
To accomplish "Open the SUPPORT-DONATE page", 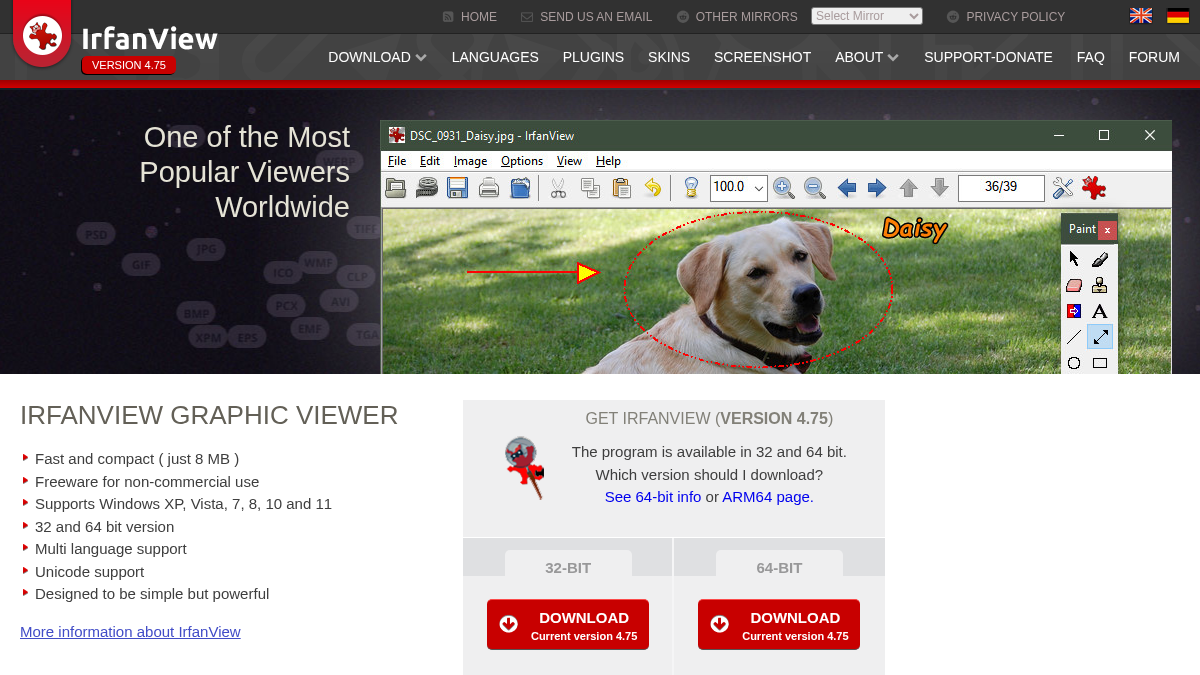I will point(988,57).
